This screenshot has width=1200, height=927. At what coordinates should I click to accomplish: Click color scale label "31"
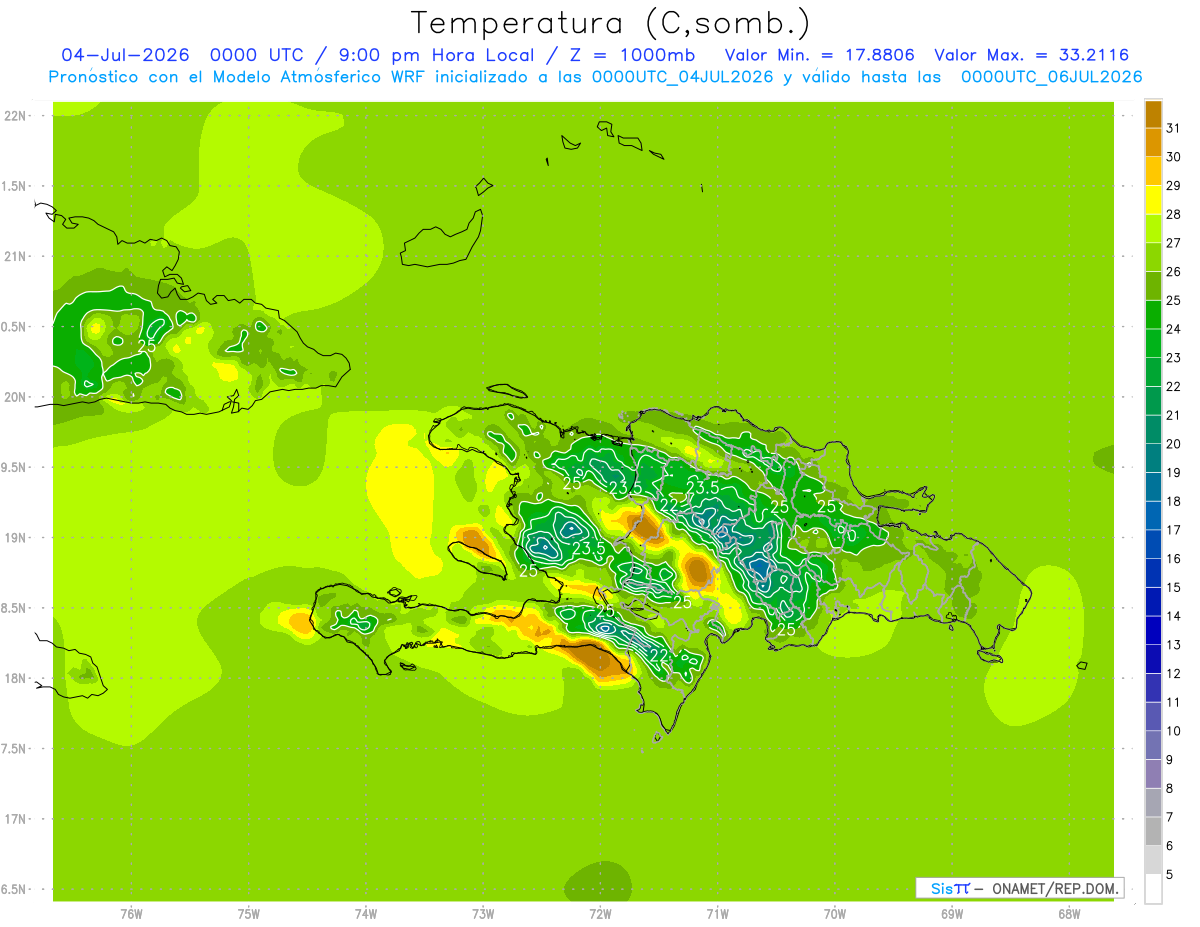pos(1172,128)
